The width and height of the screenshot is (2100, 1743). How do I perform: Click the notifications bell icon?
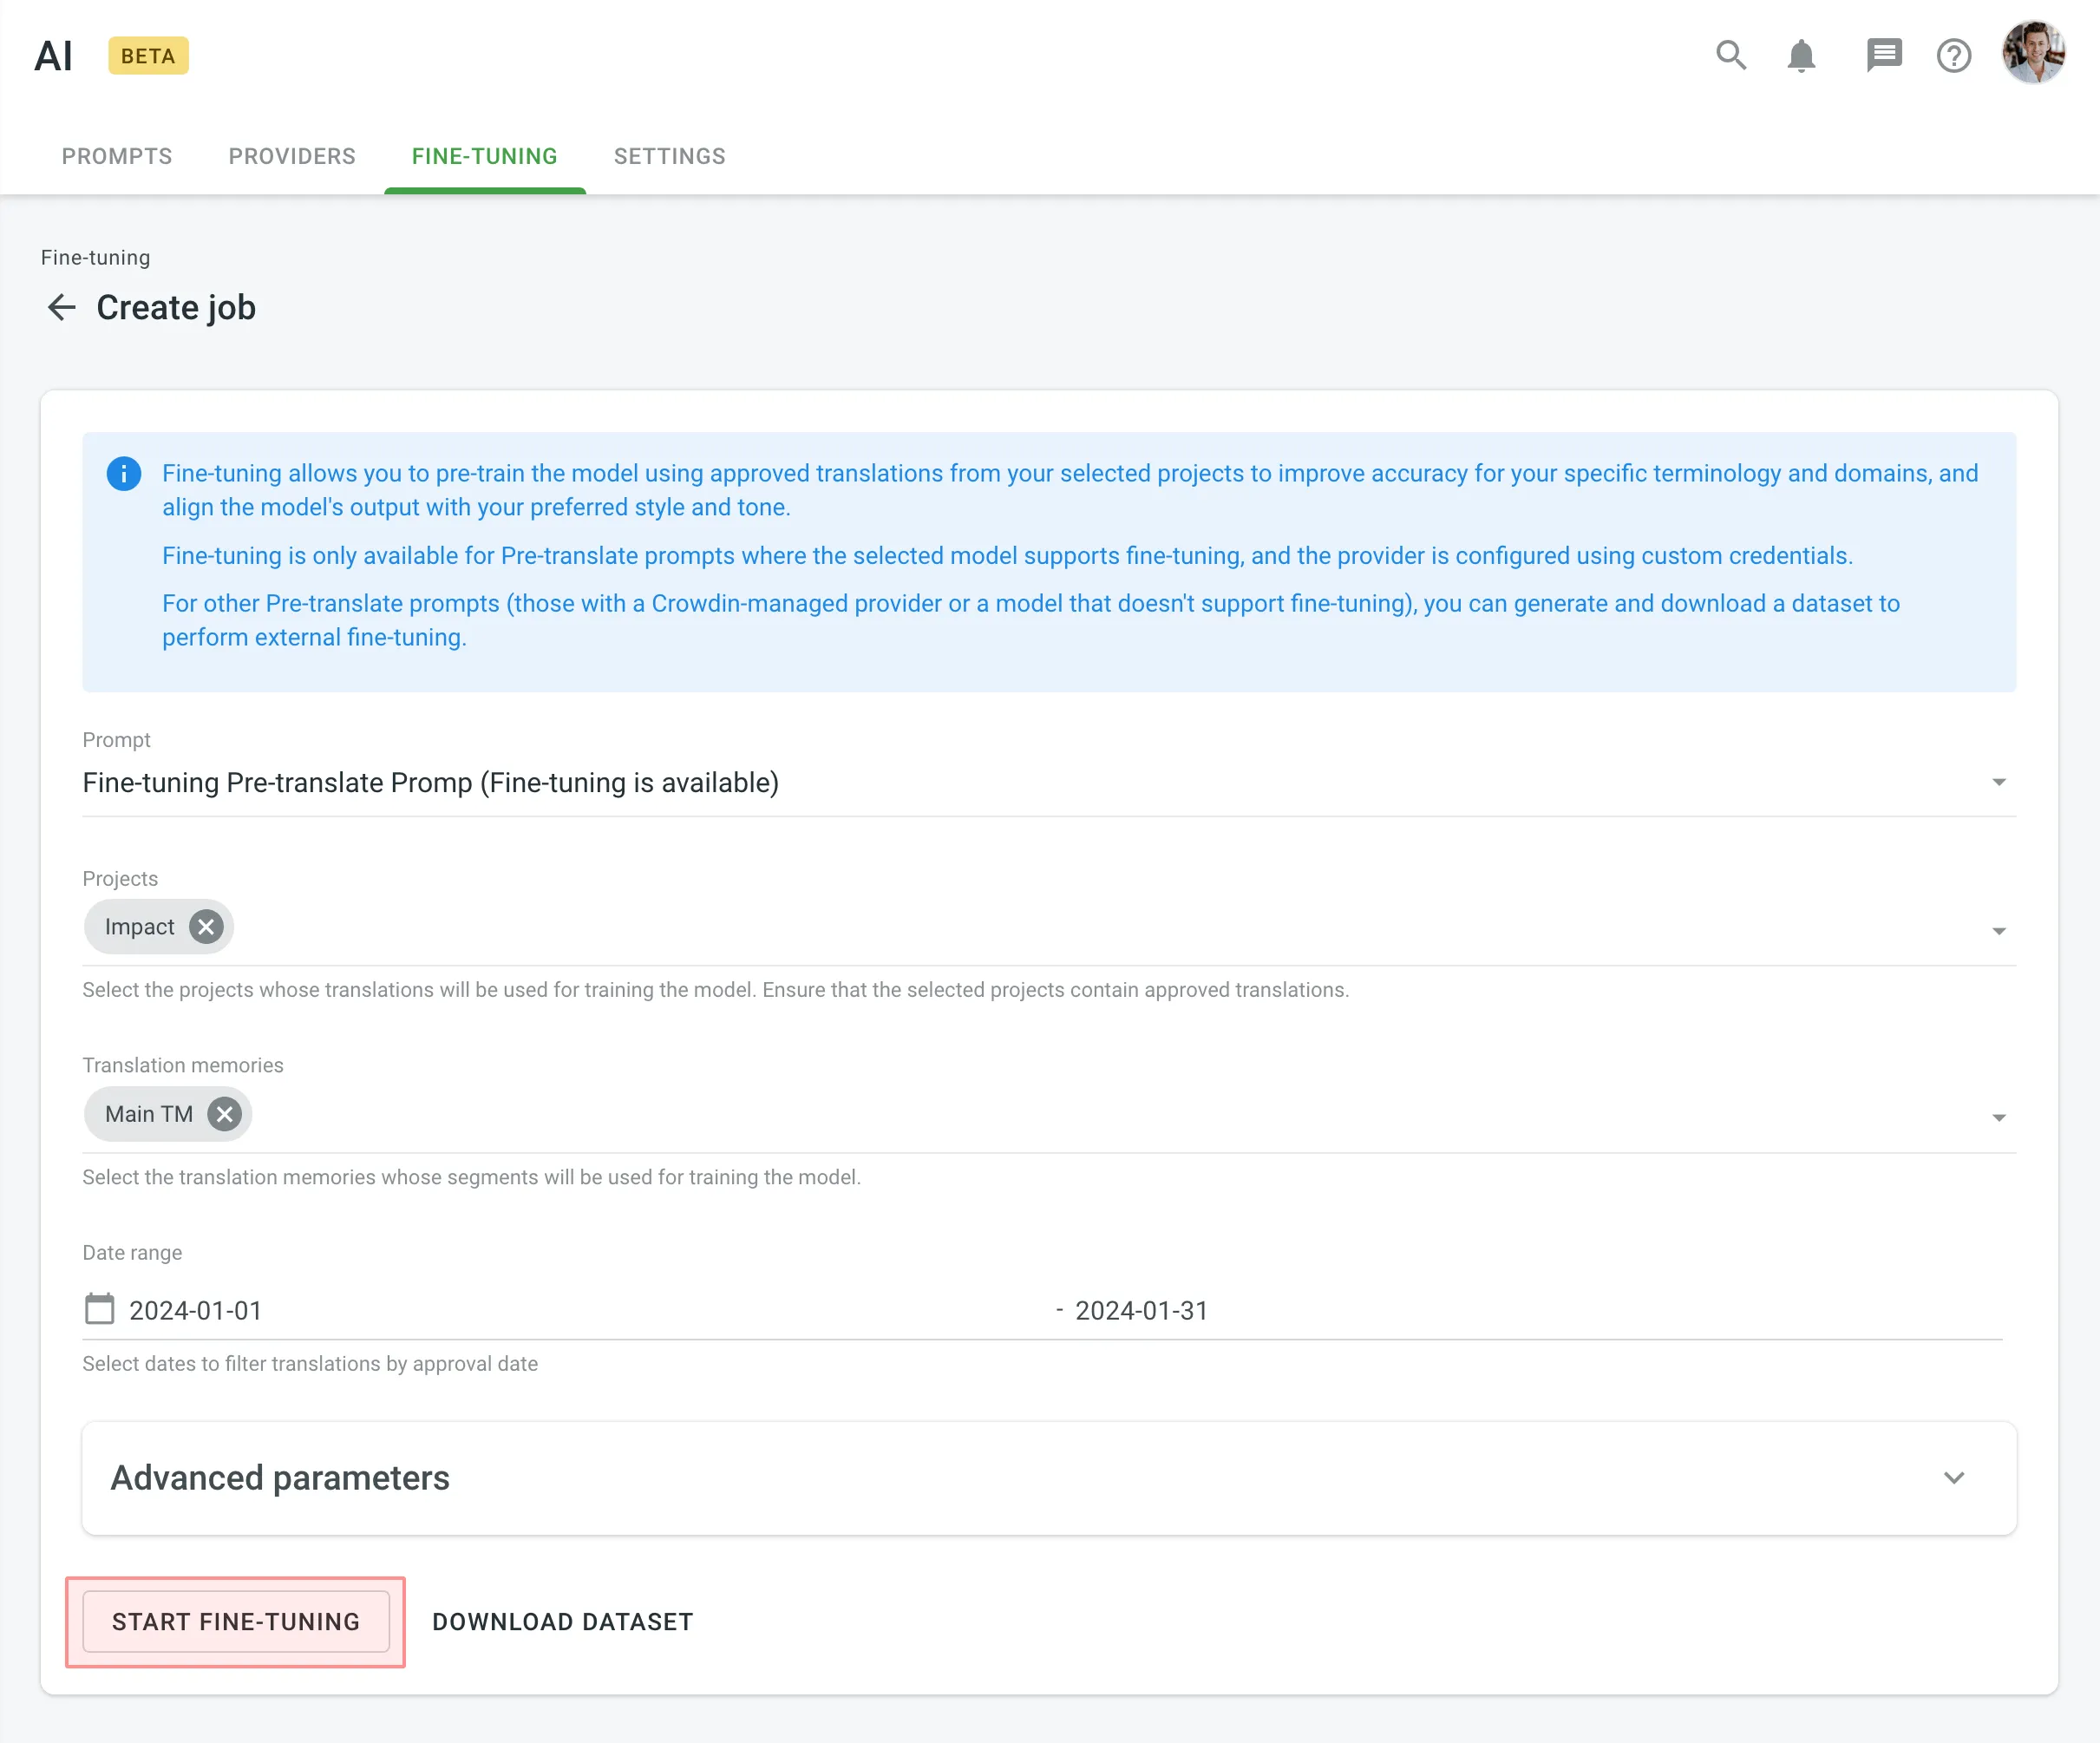[x=1802, y=56]
